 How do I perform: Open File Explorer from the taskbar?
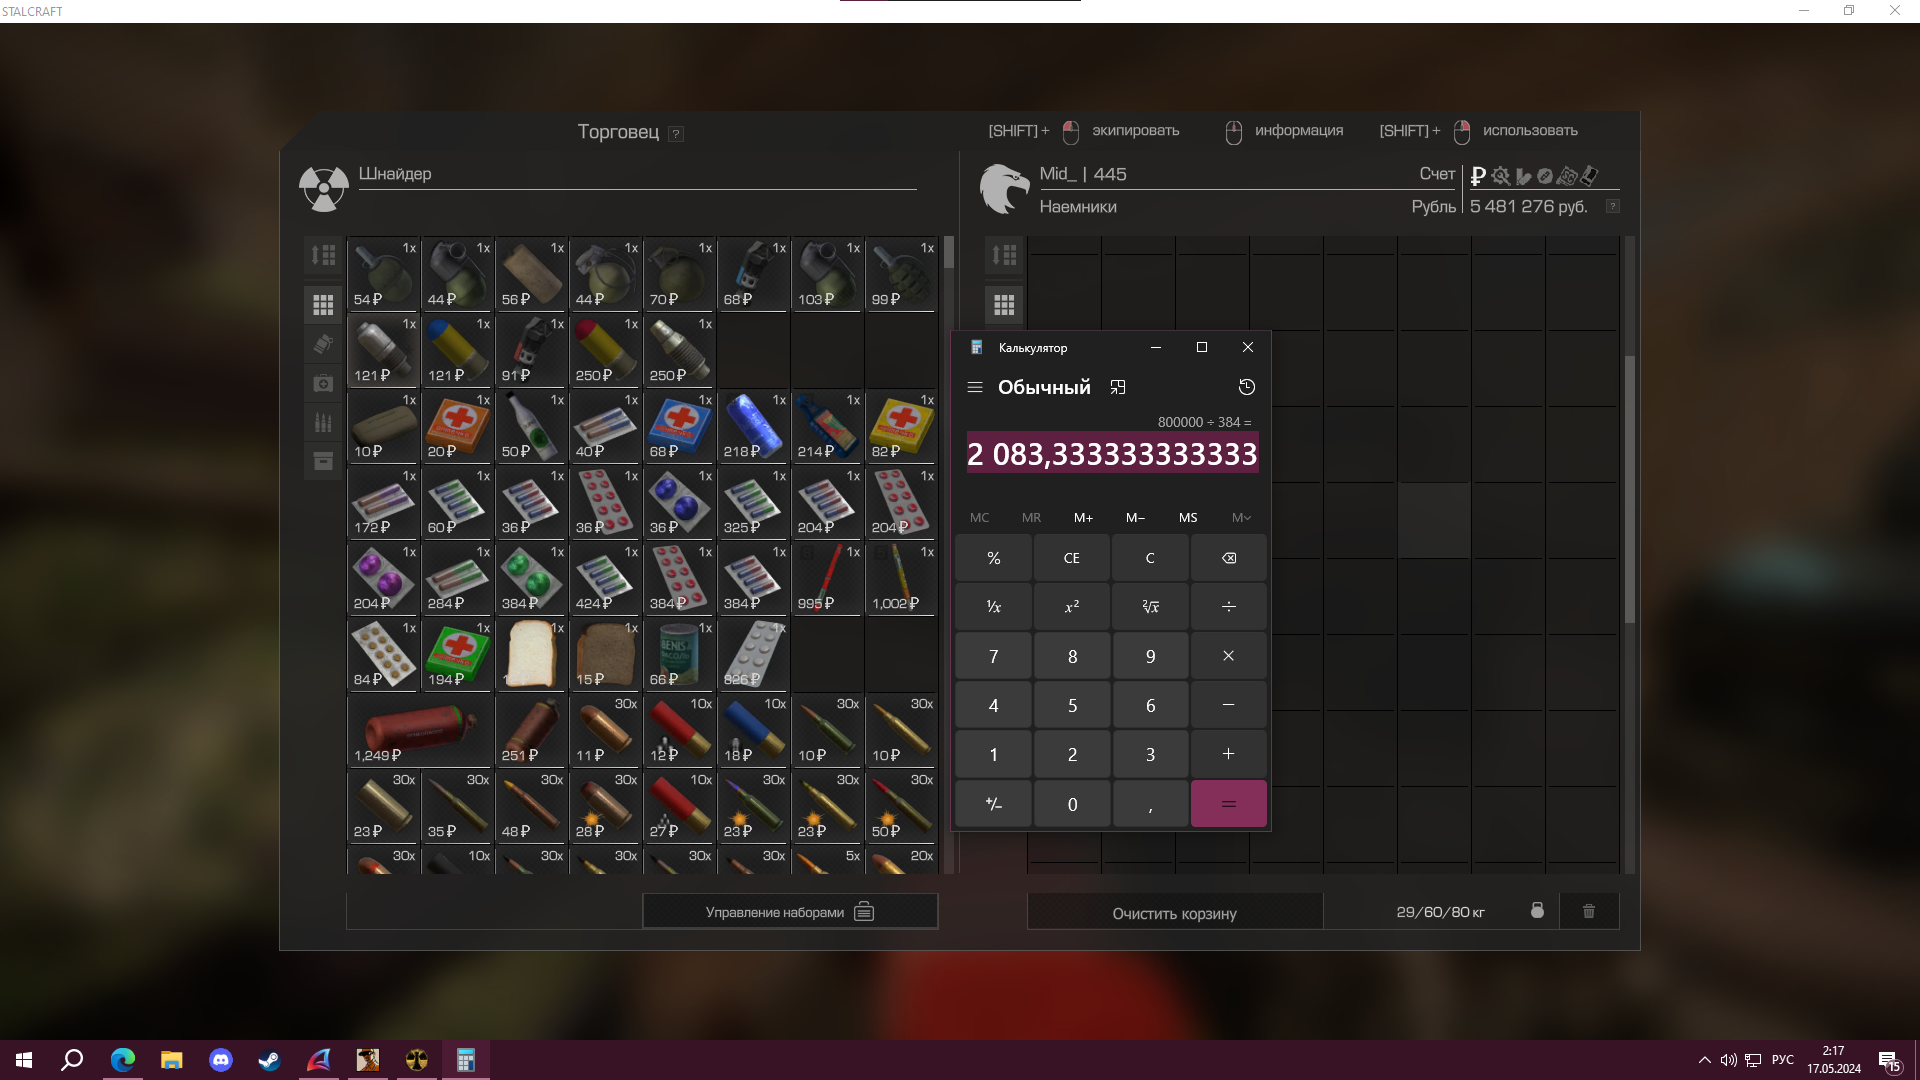(171, 1060)
